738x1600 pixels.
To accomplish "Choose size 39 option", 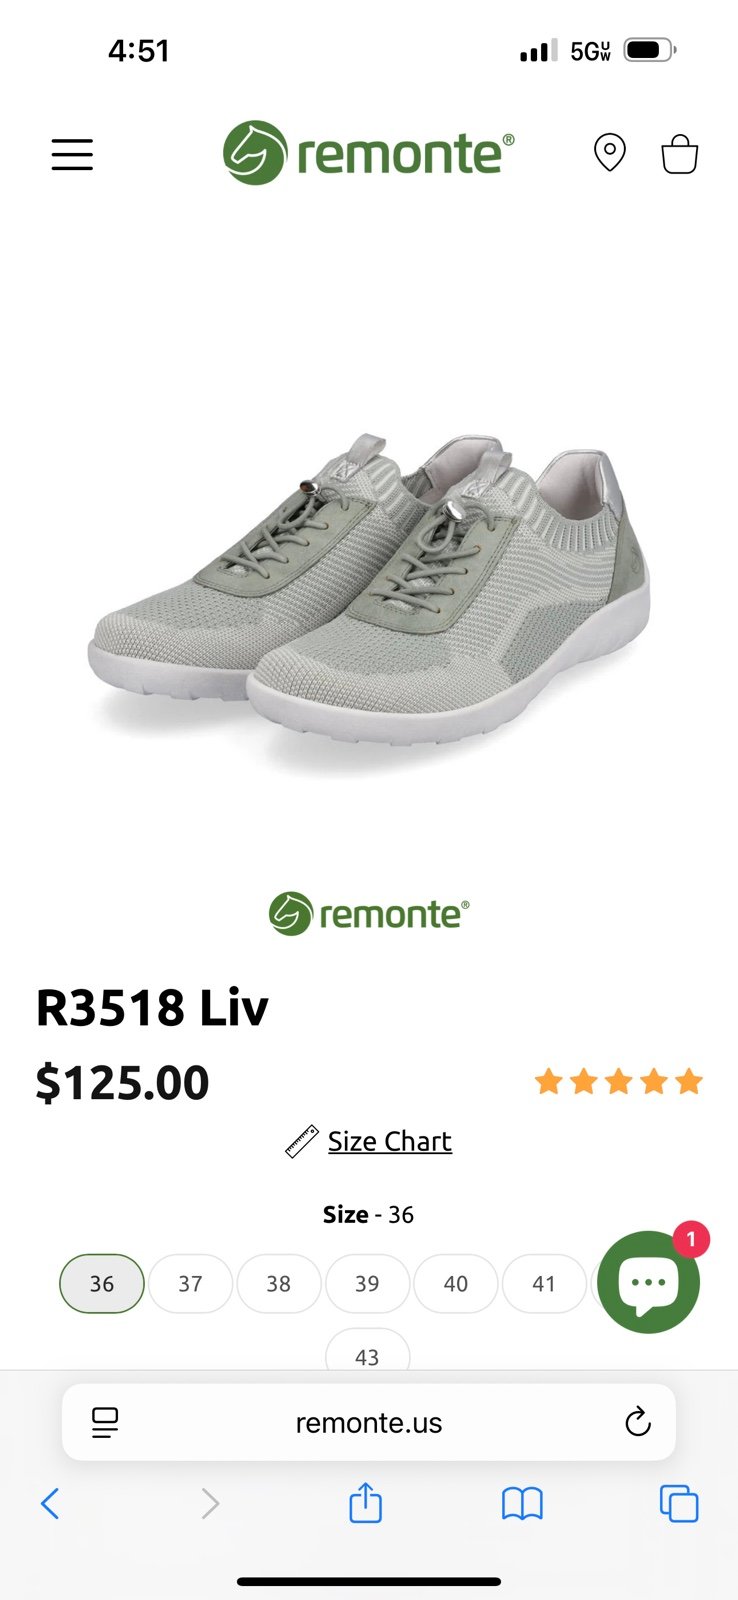I will pos(367,1283).
